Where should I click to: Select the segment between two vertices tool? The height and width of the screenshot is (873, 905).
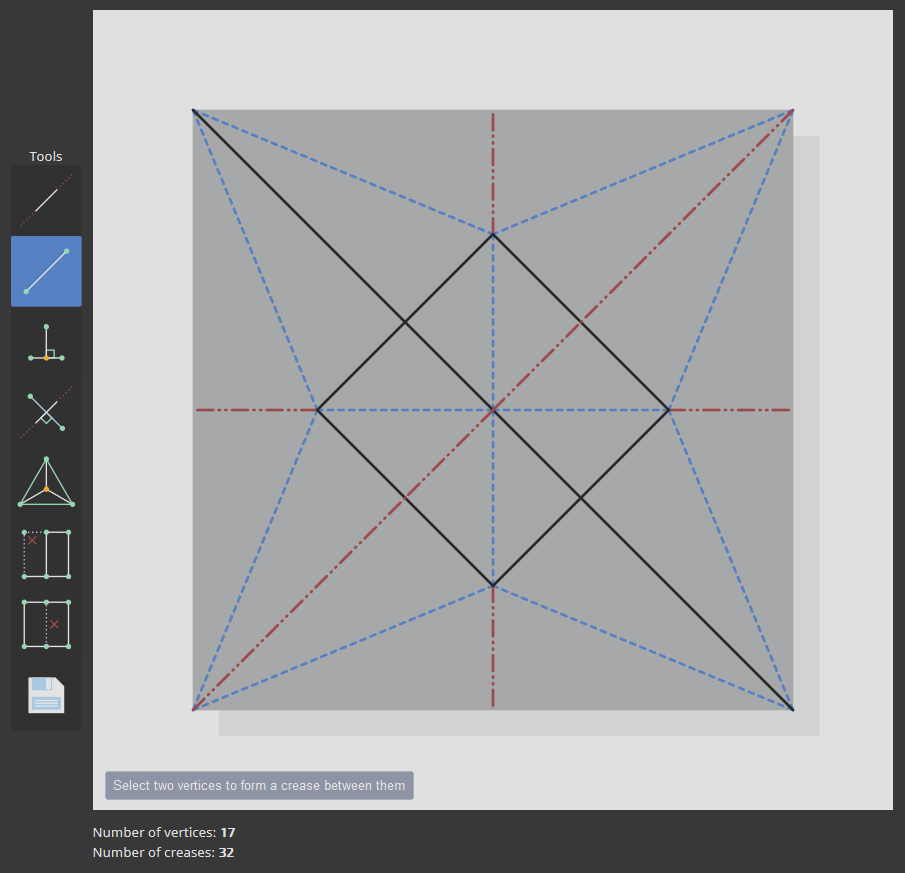[x=46, y=271]
